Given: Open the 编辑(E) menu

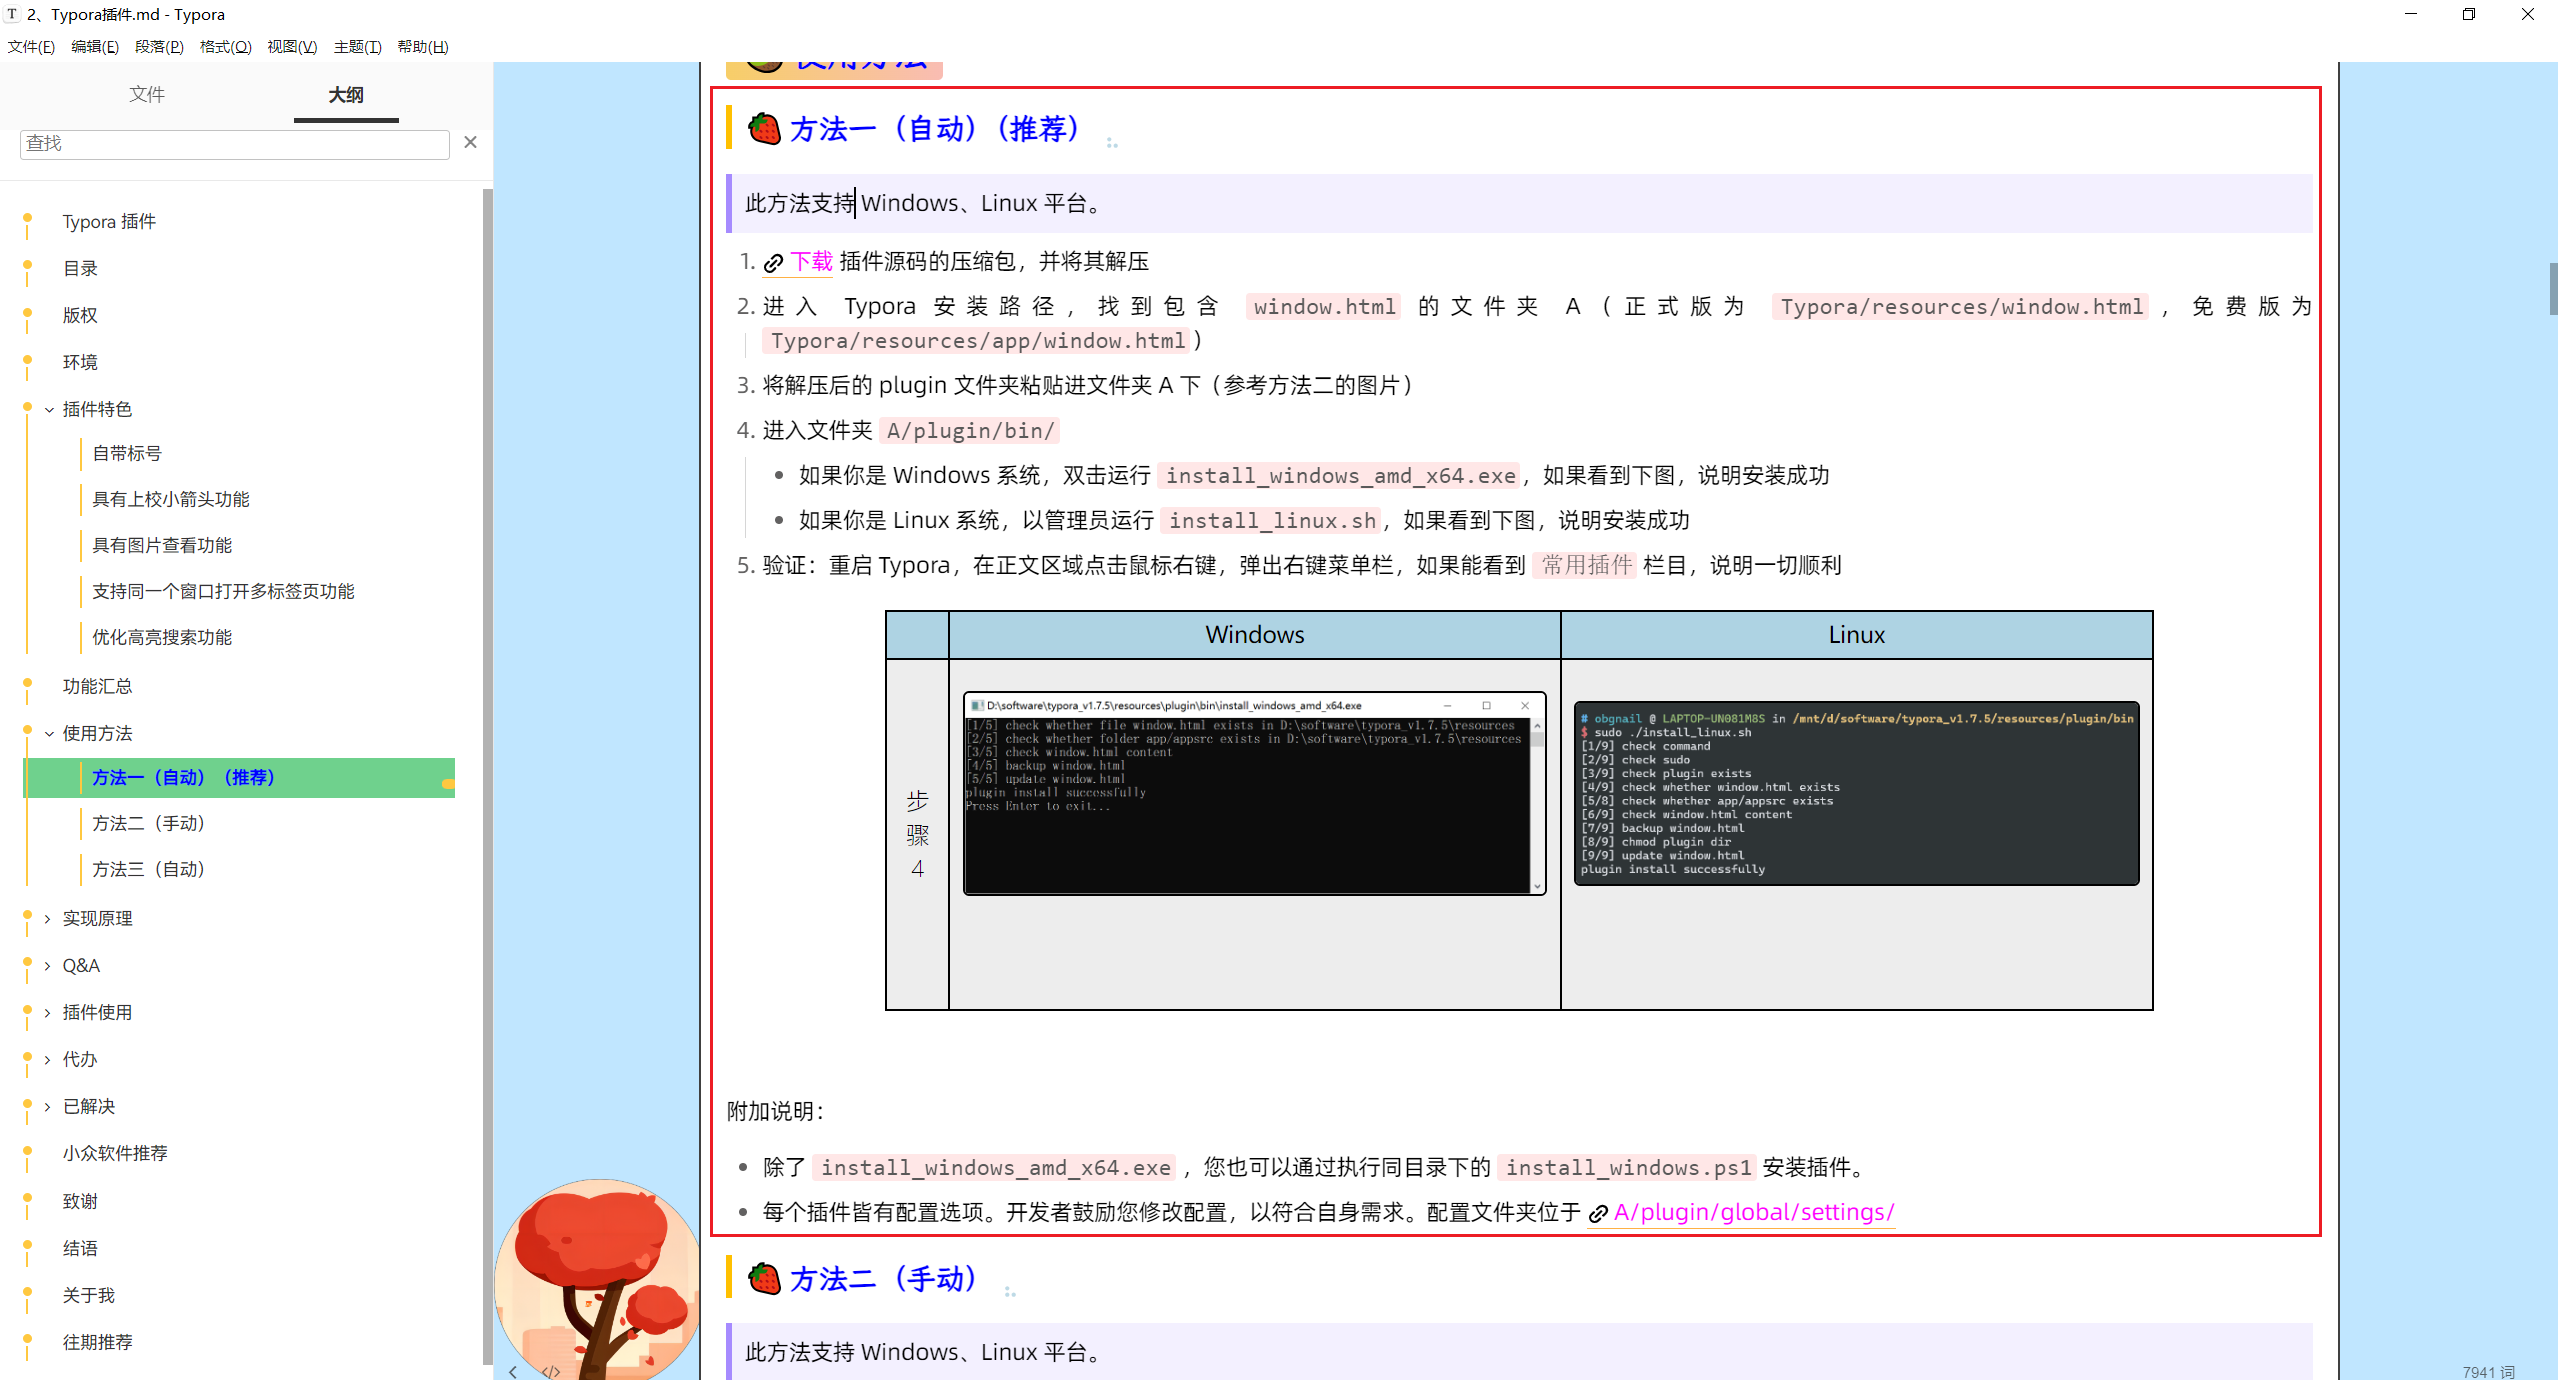Looking at the screenshot, I should click(x=95, y=47).
